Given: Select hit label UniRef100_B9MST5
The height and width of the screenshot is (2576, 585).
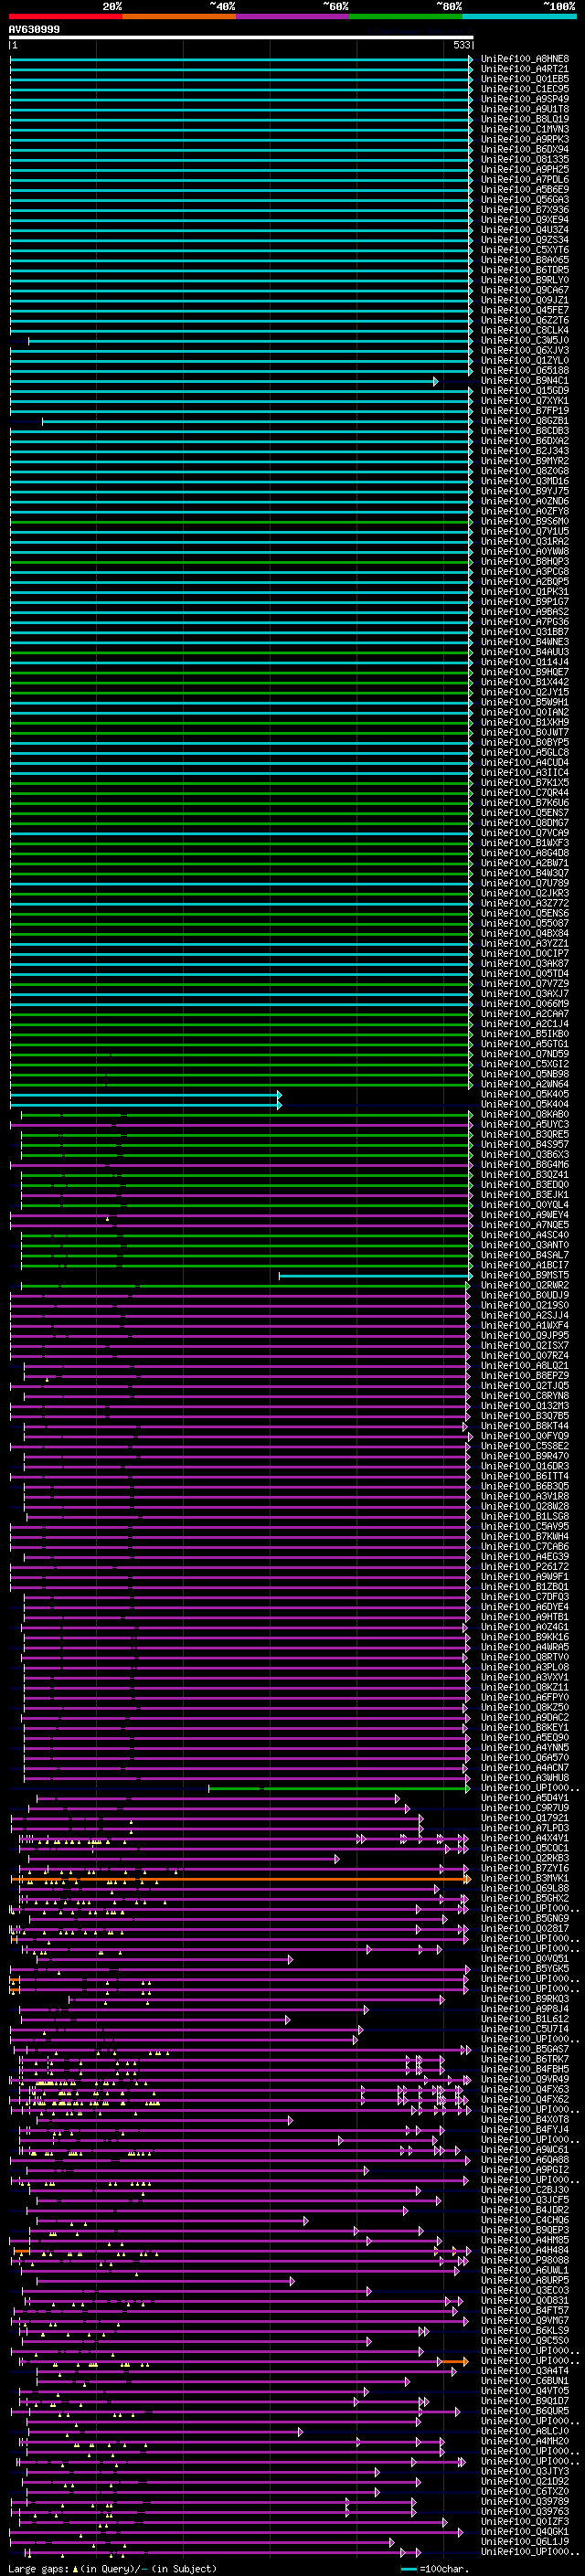Looking at the screenshot, I should pos(525,1276).
